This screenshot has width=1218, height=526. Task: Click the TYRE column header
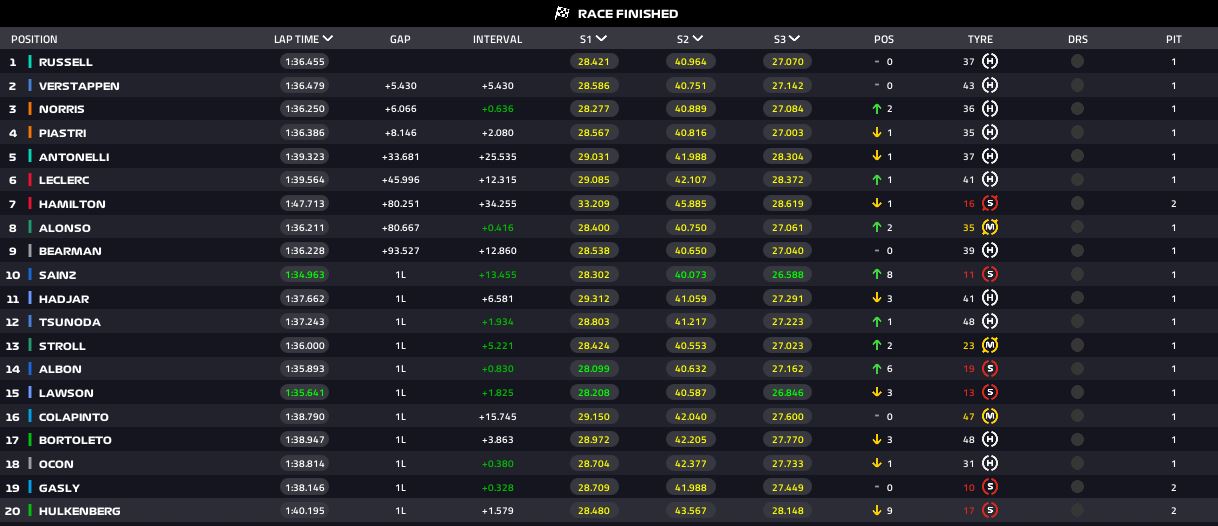point(980,40)
